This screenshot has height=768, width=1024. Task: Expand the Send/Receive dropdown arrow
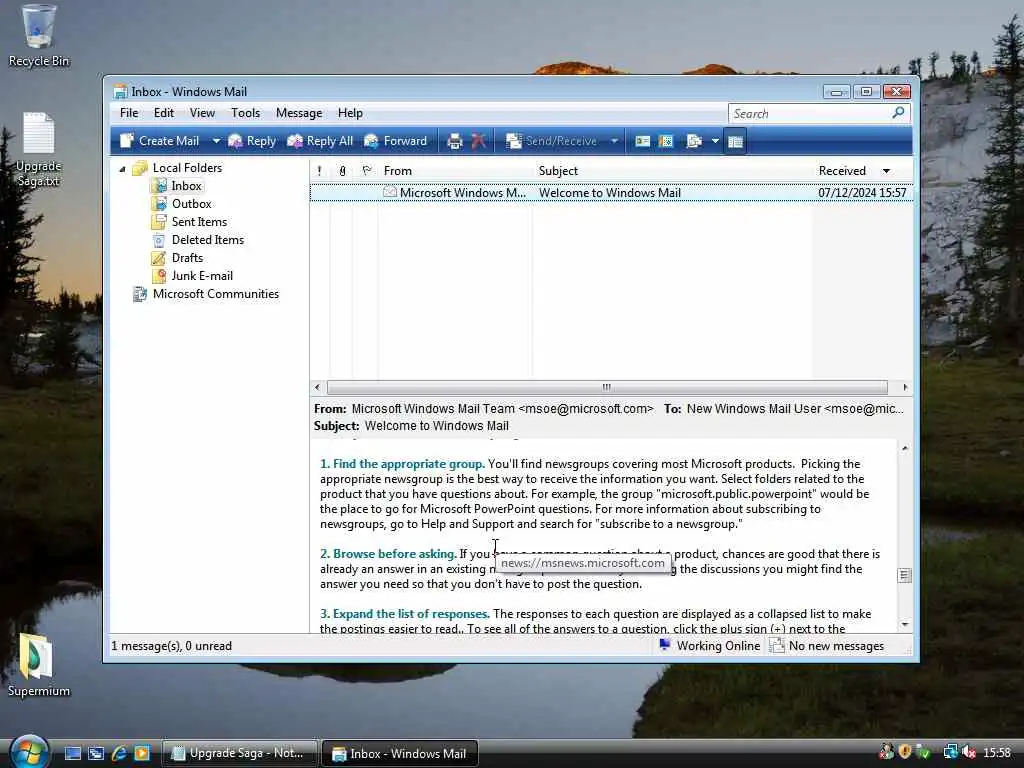tap(614, 141)
